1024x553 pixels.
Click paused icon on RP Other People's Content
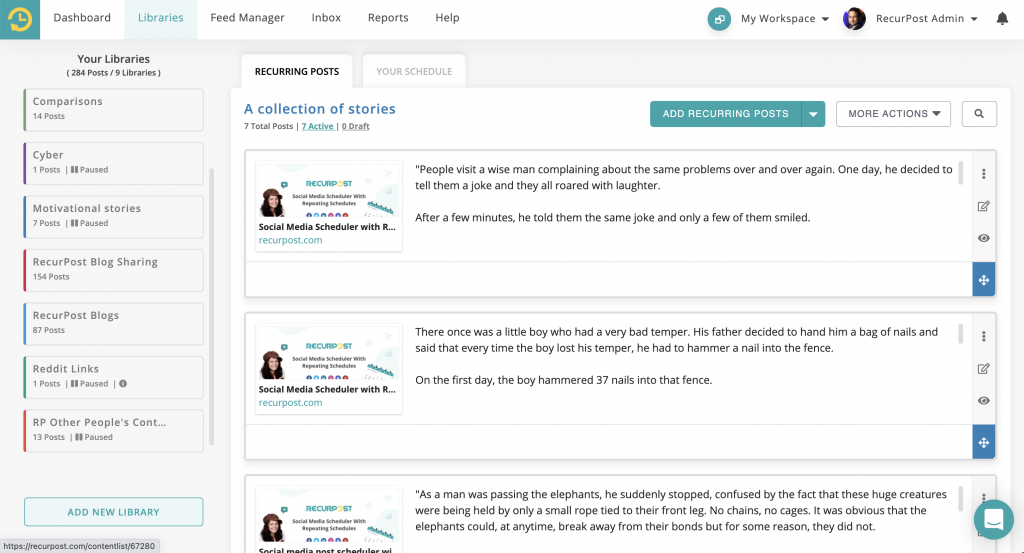pos(78,437)
